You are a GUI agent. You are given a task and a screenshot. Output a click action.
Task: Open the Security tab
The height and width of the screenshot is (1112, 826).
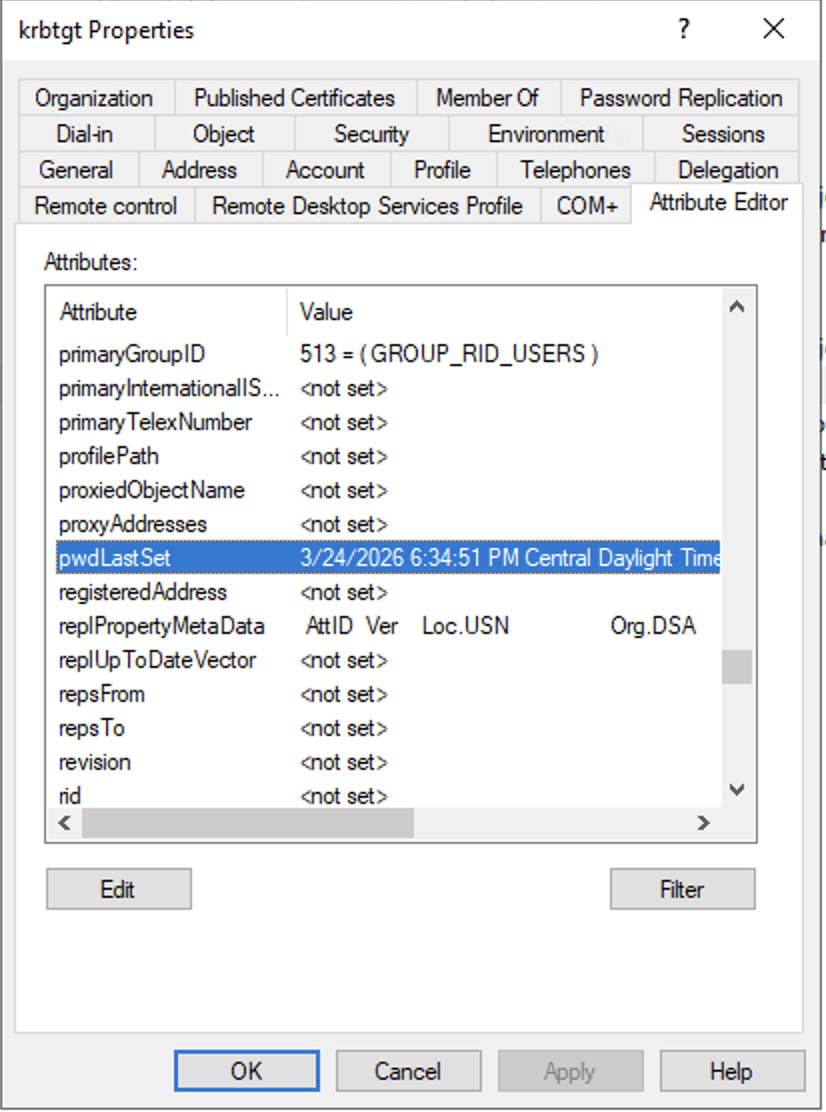372,134
